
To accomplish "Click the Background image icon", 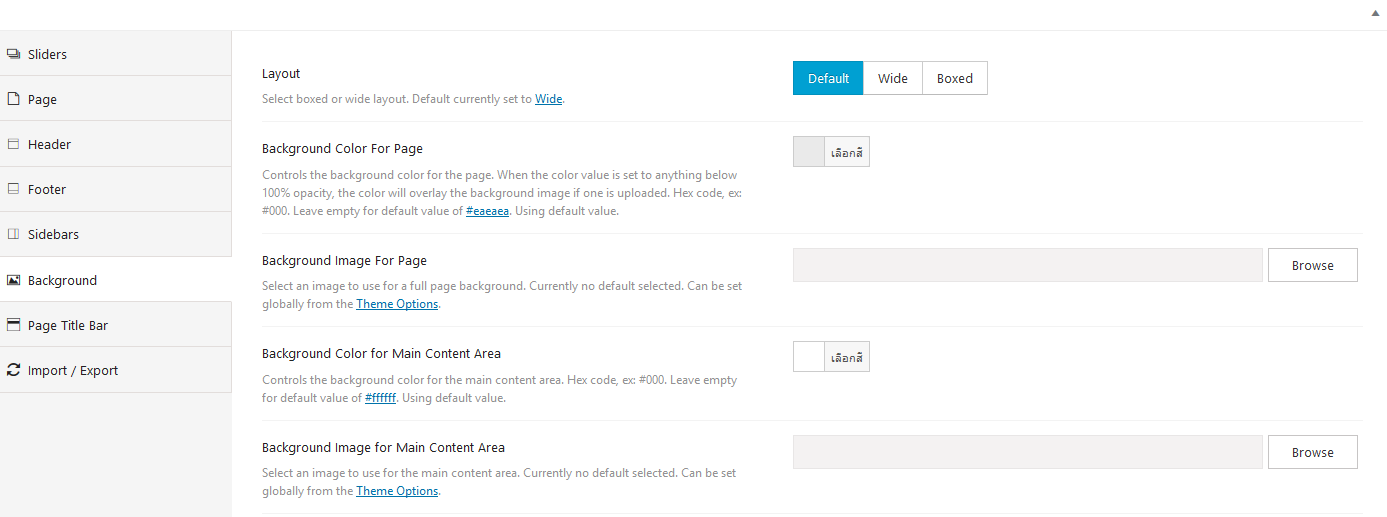I will [x=14, y=280].
